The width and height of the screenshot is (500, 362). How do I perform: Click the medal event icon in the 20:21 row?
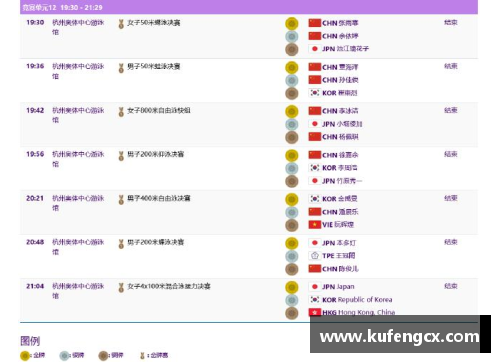pos(121,200)
